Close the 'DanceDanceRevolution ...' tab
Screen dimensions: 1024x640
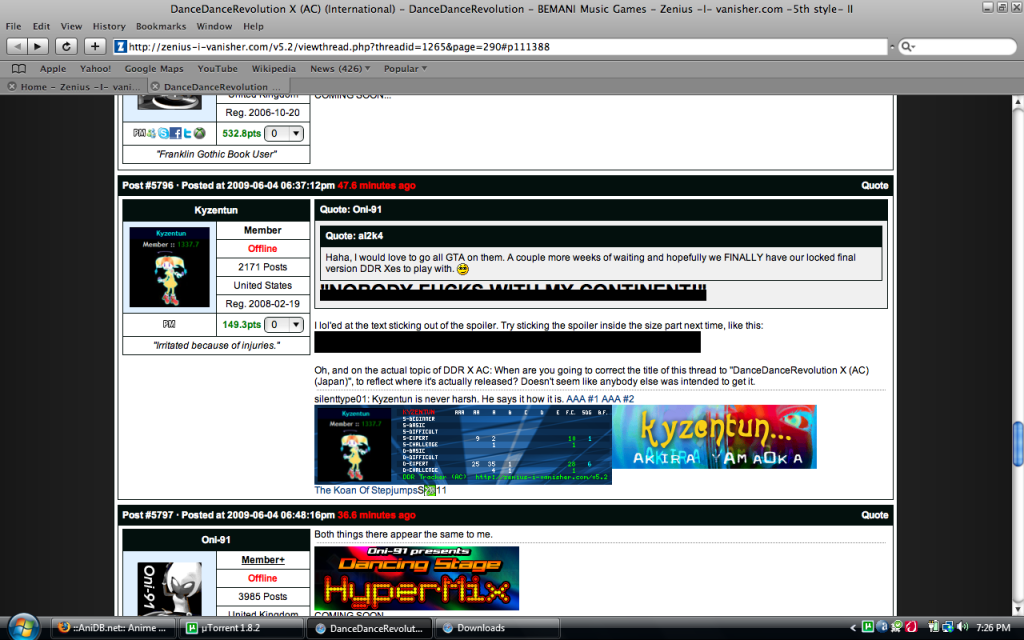coord(155,86)
